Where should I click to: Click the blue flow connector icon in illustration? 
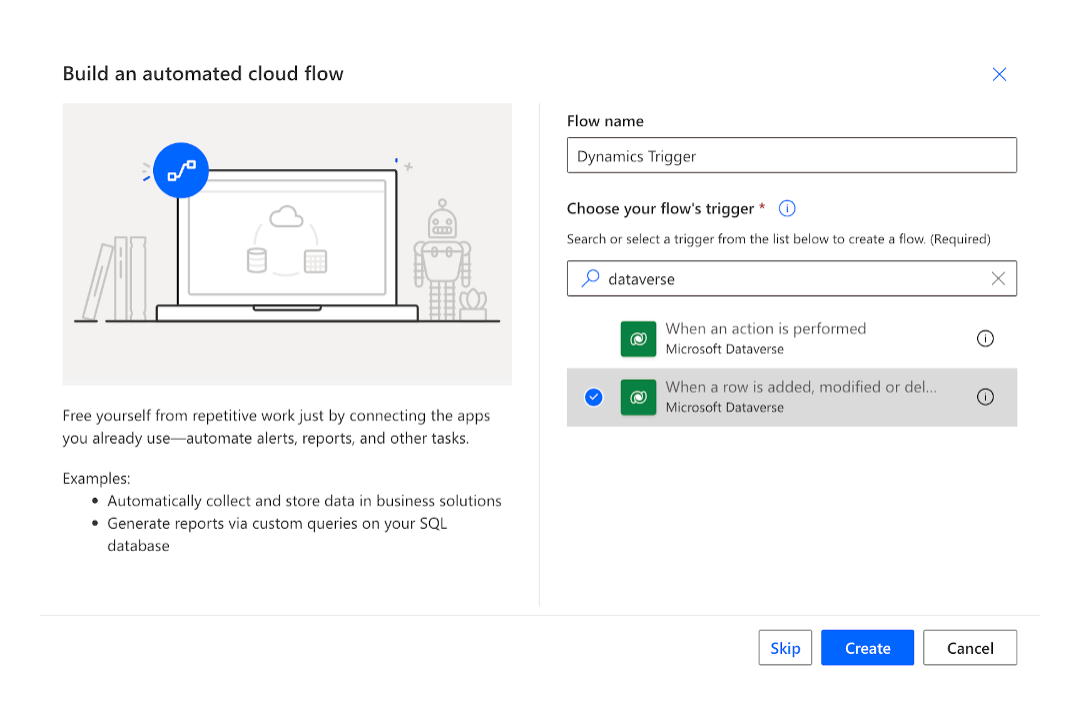(x=181, y=171)
